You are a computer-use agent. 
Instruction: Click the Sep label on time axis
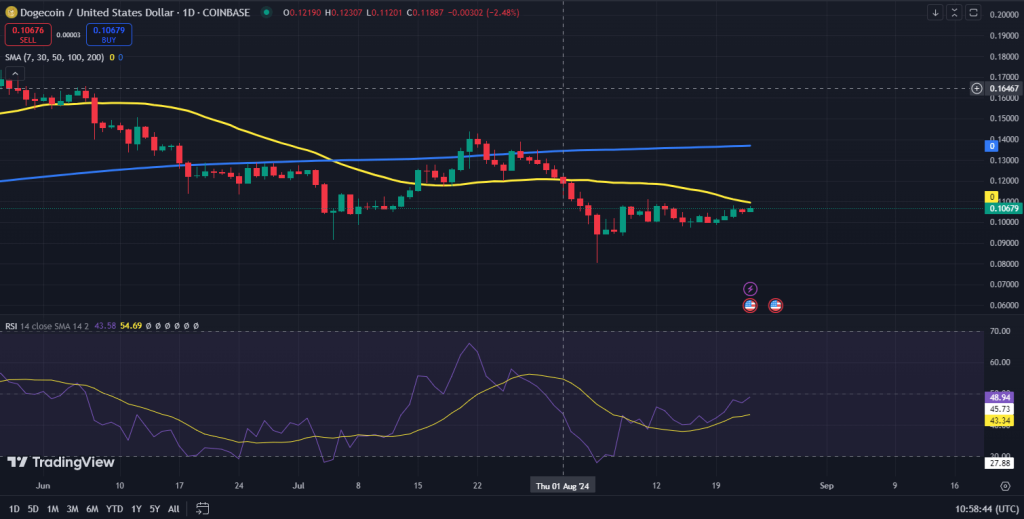click(x=827, y=486)
